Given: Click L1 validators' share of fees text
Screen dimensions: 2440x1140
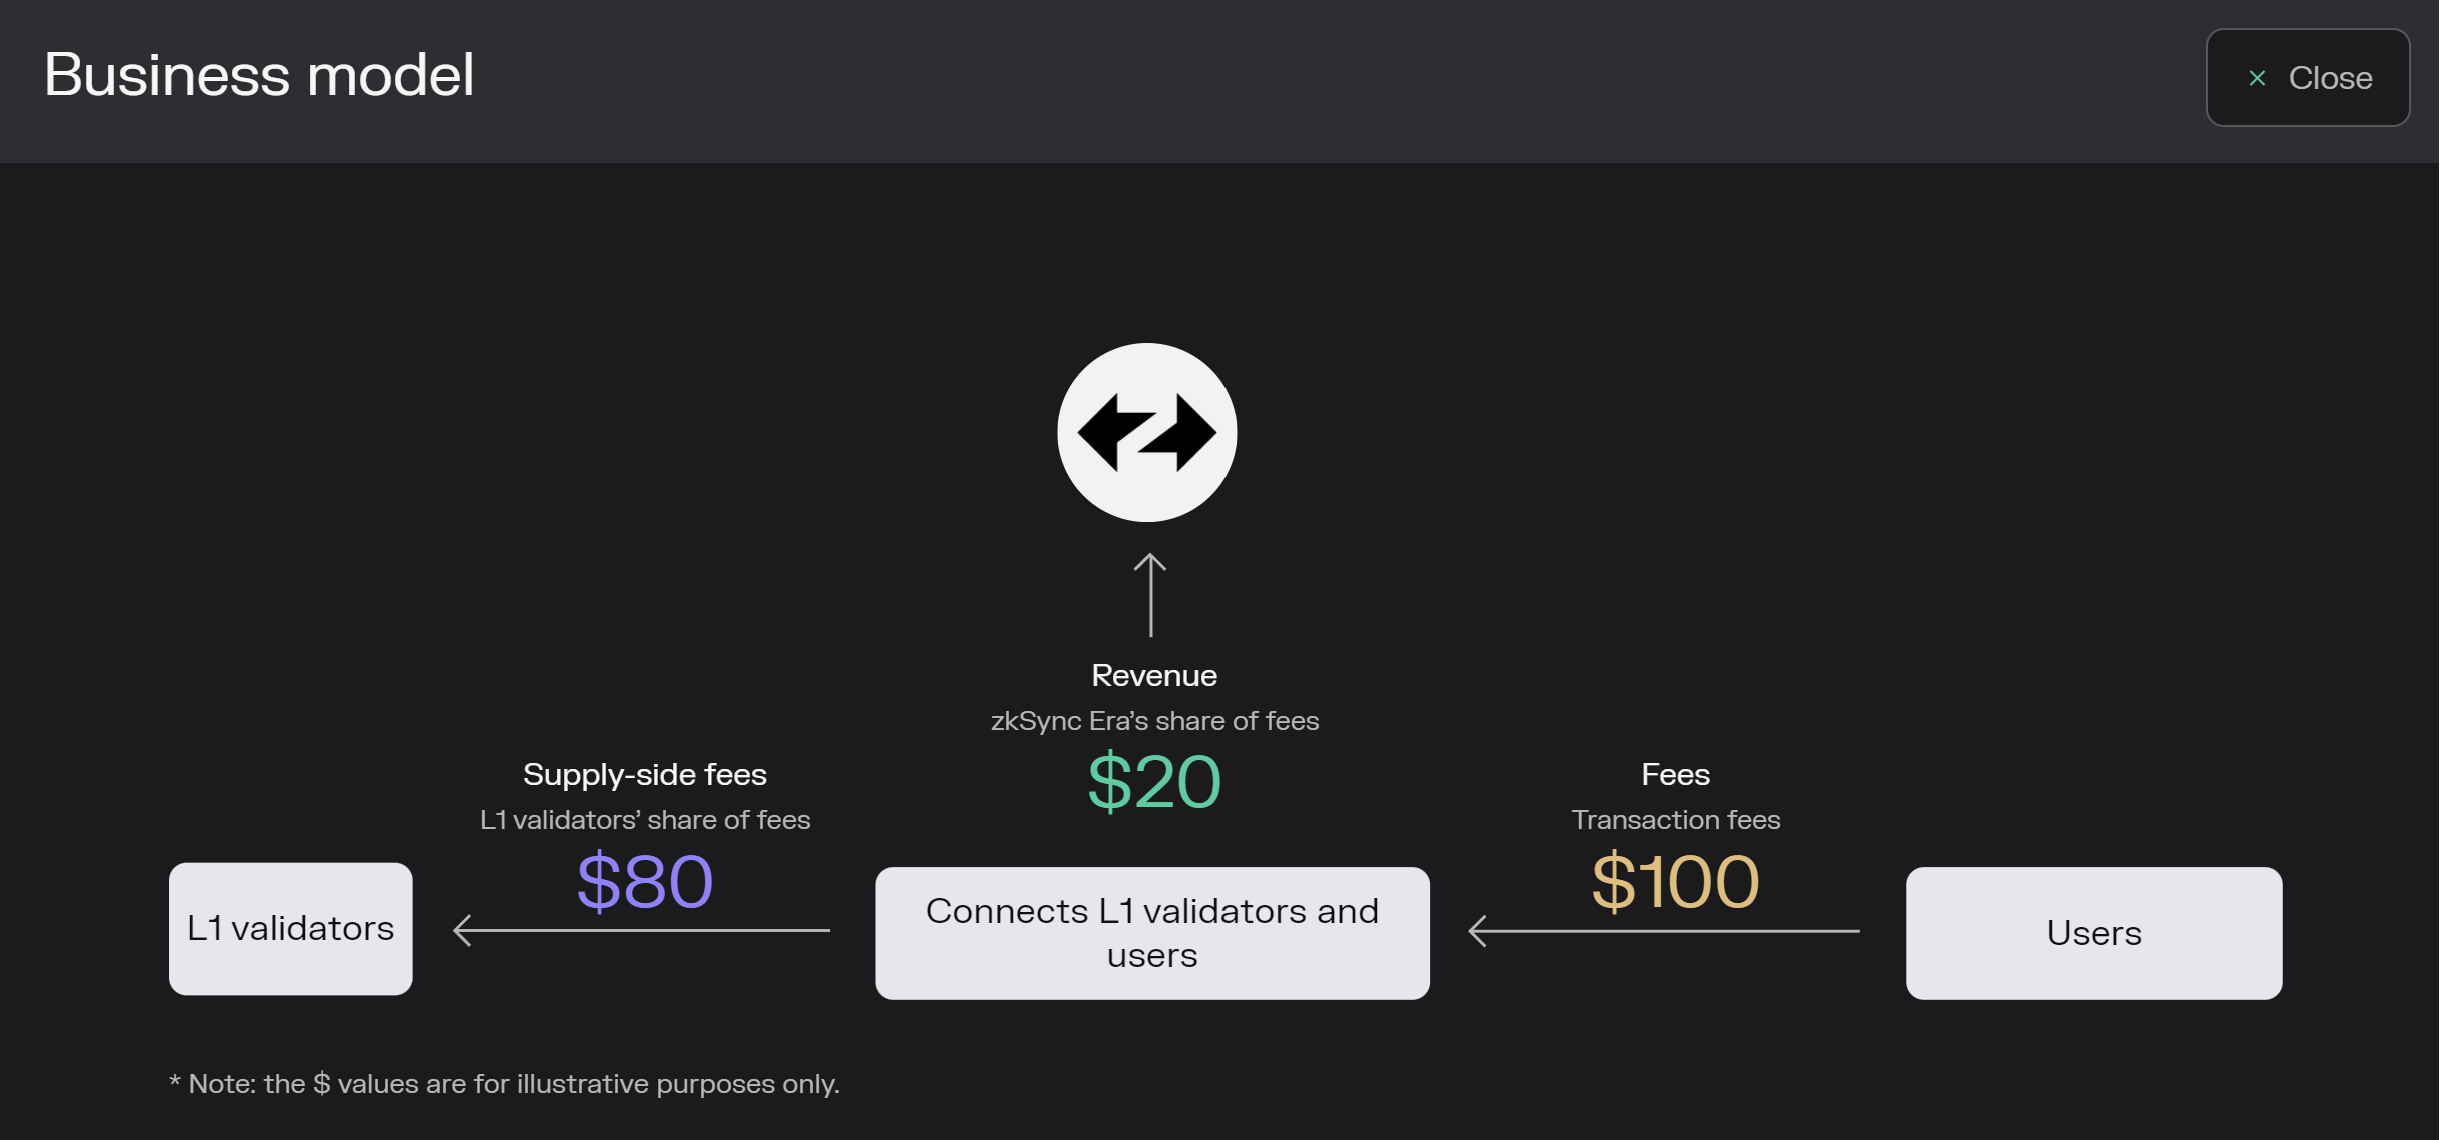Looking at the screenshot, I should pos(645,820).
